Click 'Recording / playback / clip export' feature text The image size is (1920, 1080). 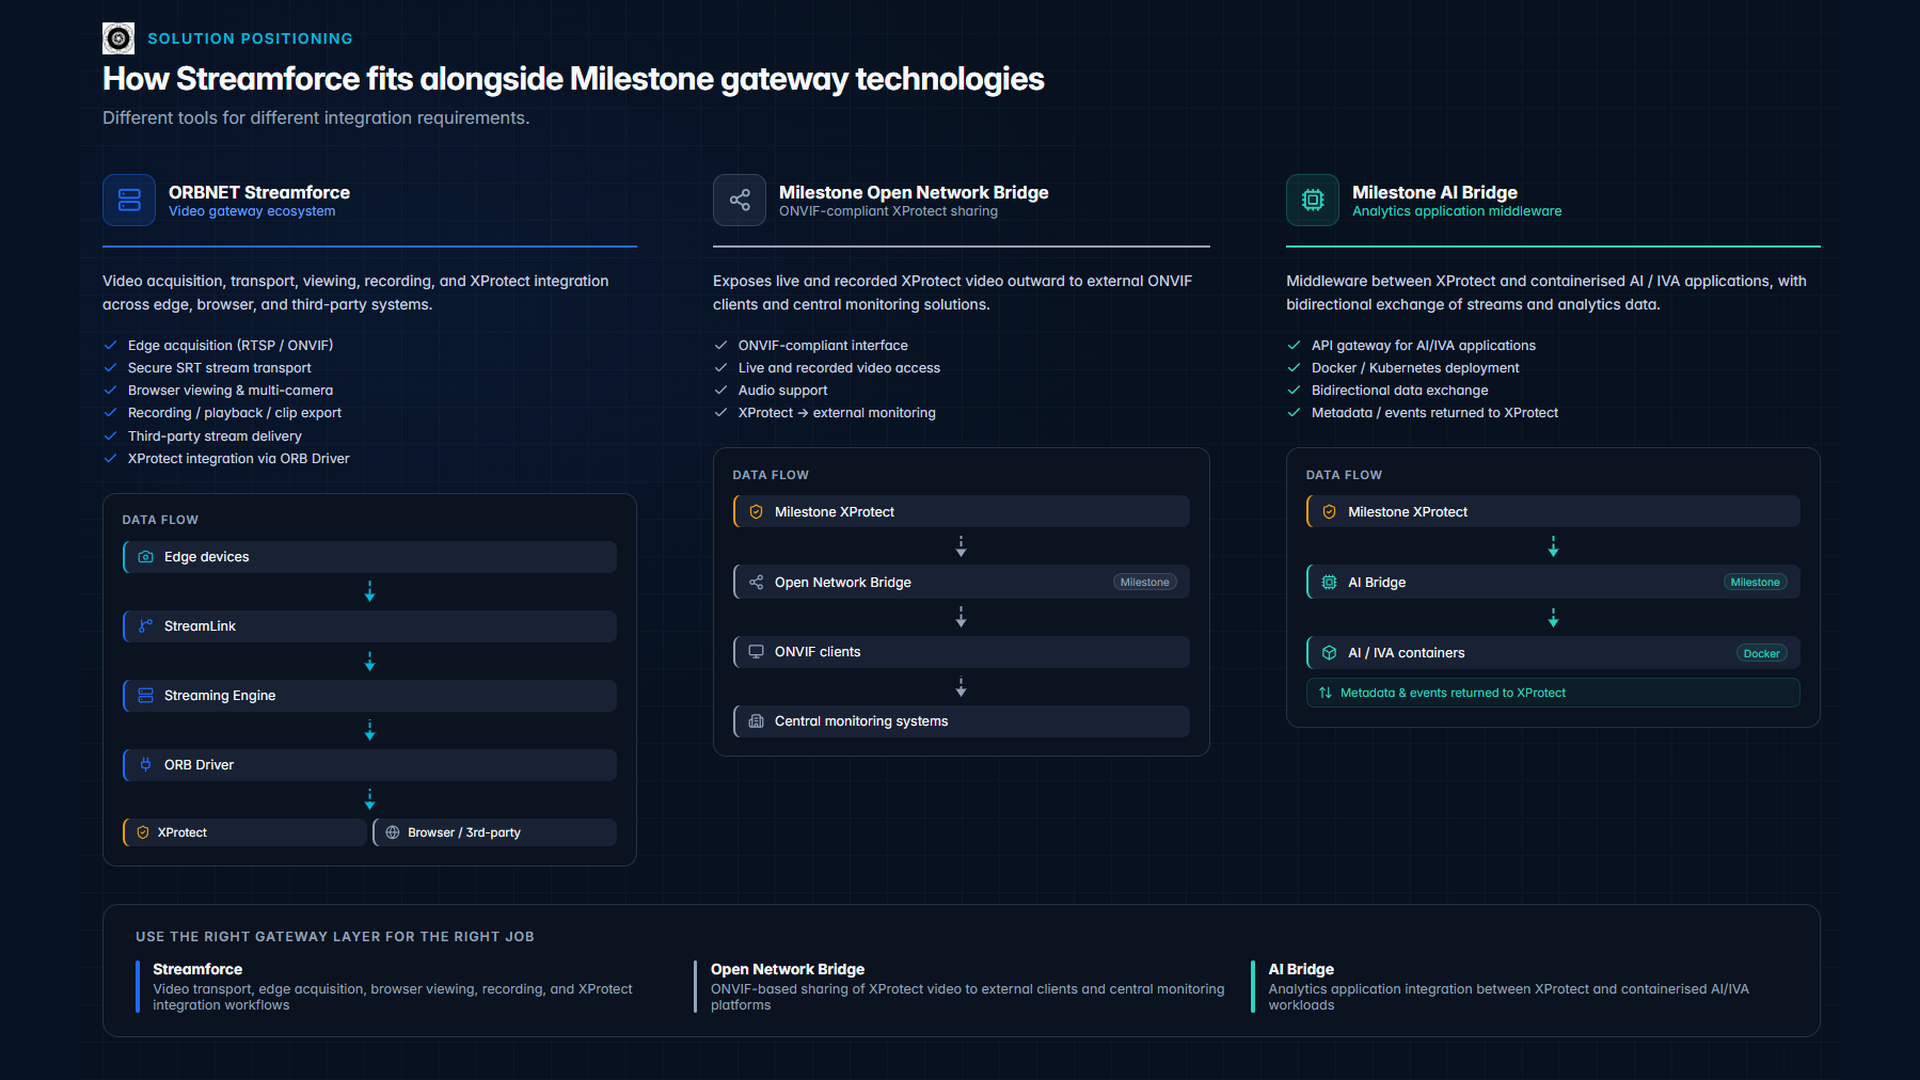(234, 413)
